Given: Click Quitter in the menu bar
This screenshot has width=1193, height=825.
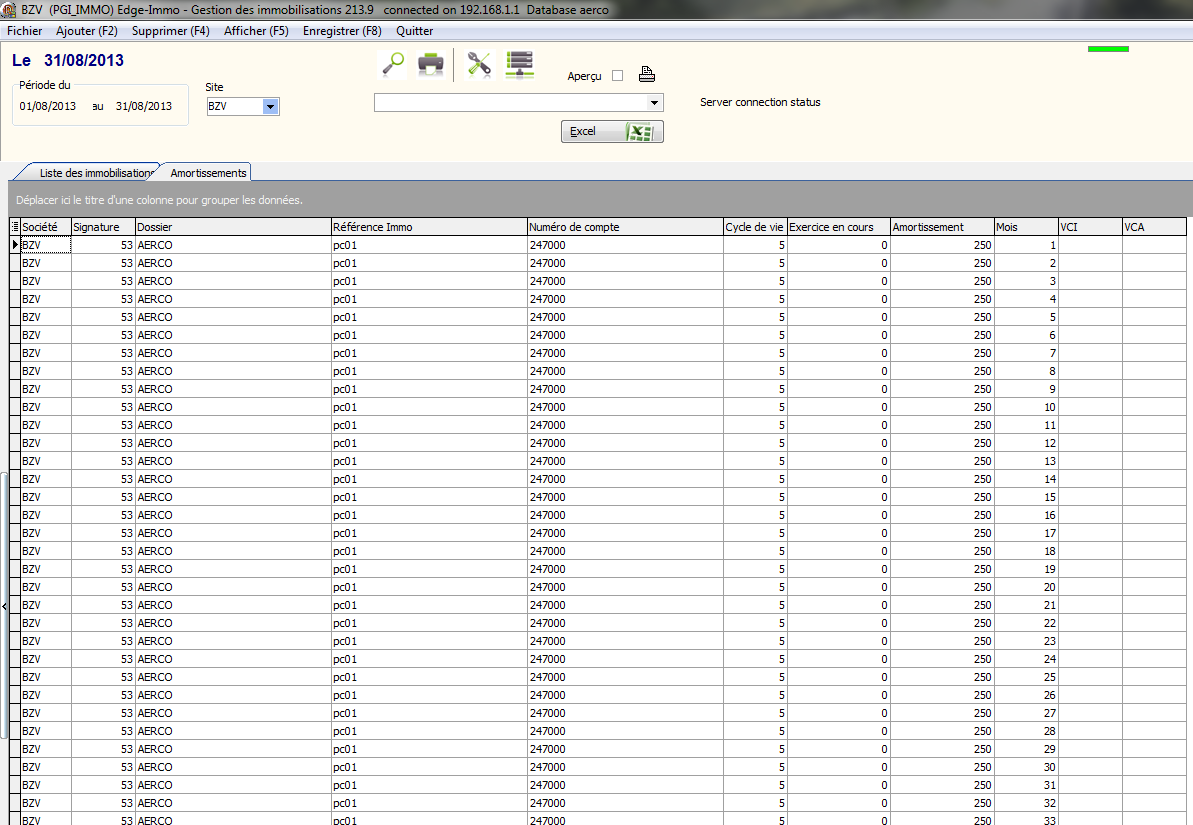Looking at the screenshot, I should pyautogui.click(x=415, y=31).
